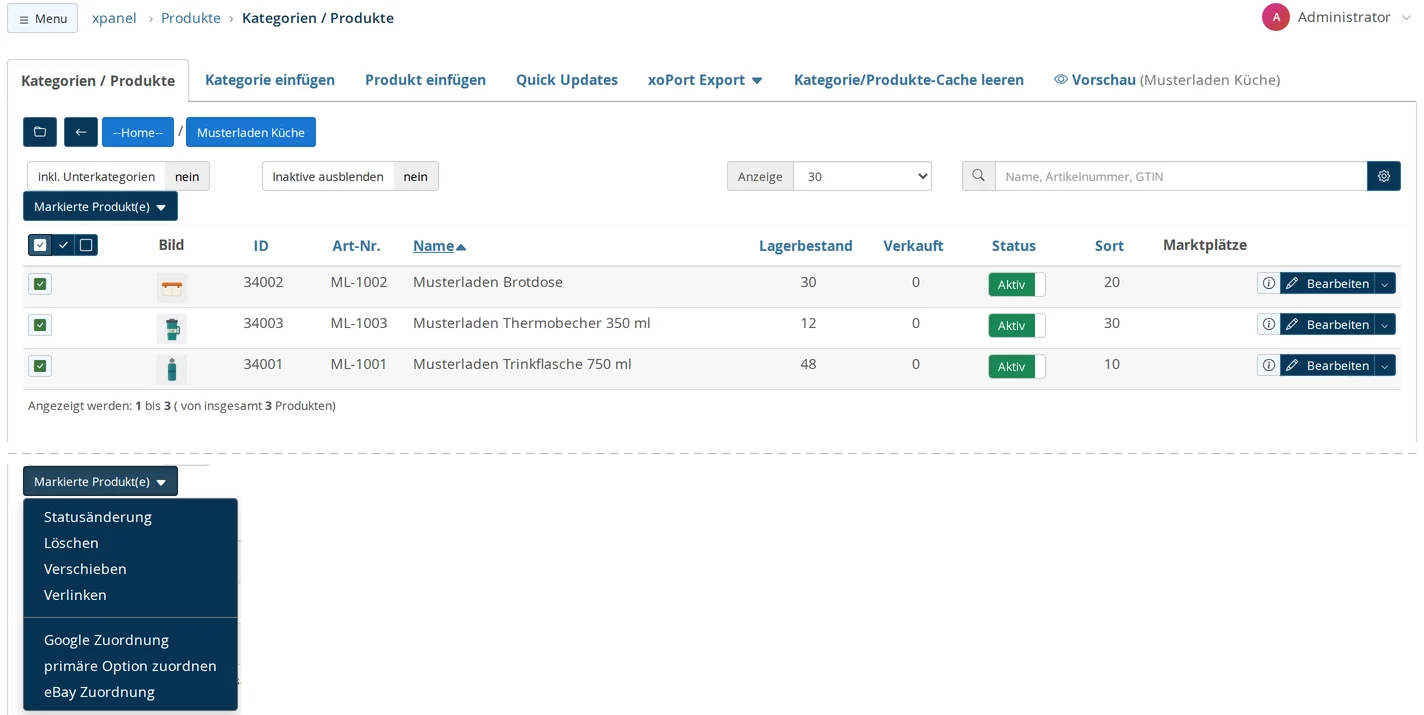Click the select-all checkmark icon in table header
This screenshot has height=715, width=1424.
63,245
